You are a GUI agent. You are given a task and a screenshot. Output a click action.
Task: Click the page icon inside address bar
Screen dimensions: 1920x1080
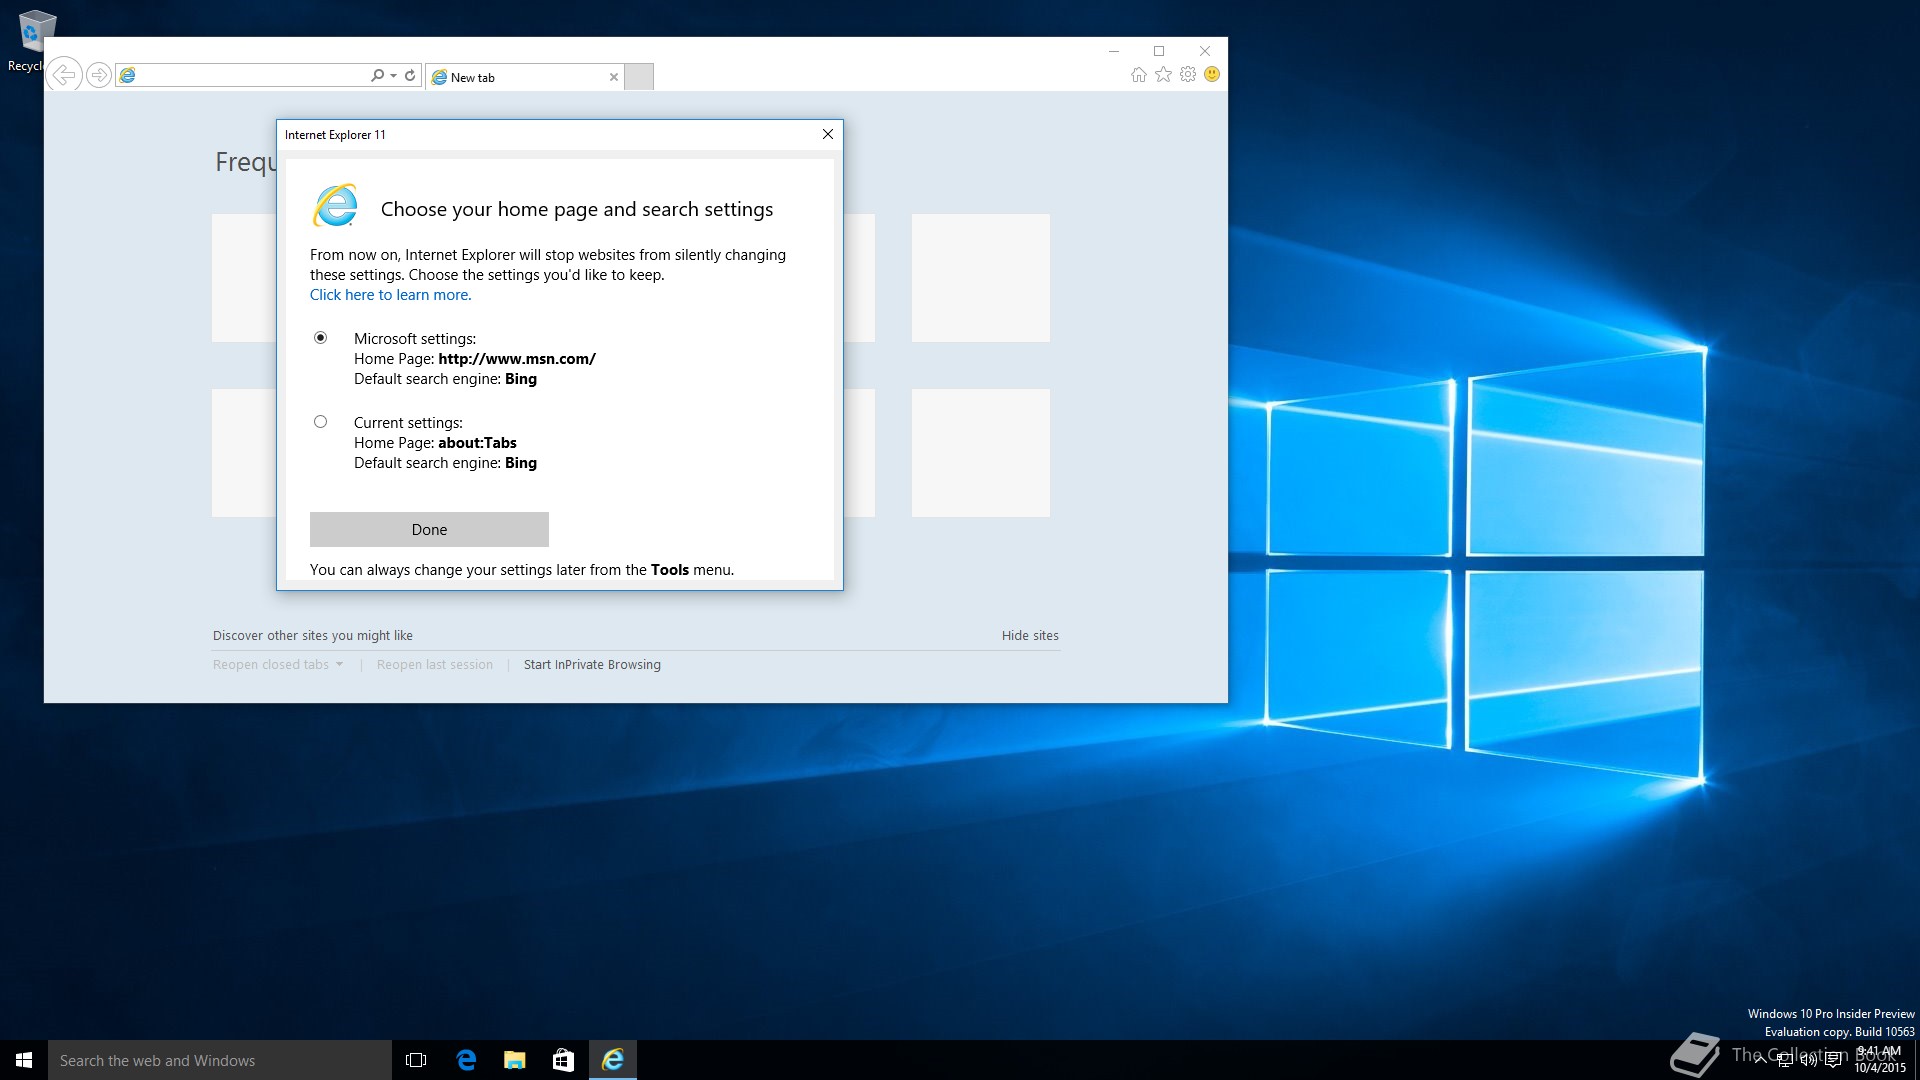coord(128,75)
